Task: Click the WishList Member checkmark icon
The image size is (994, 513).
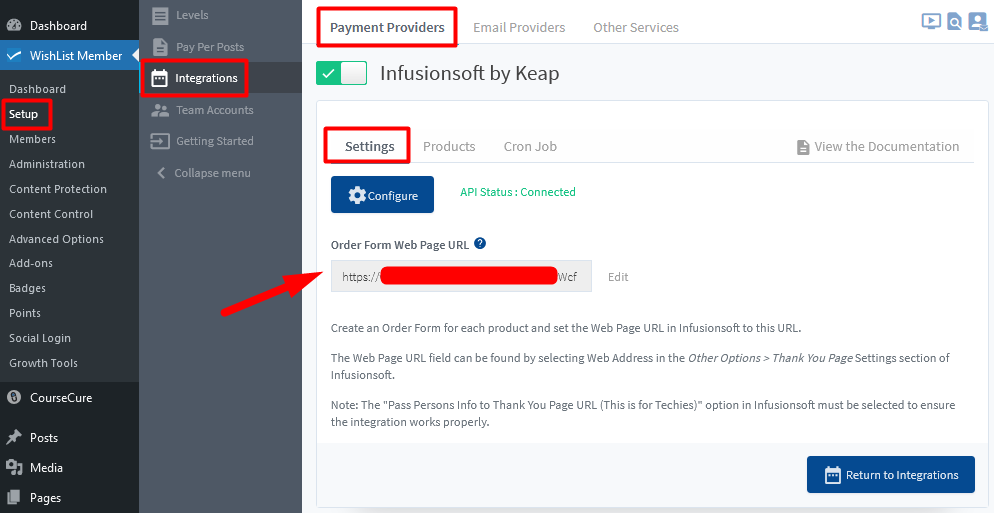Action: pos(14,56)
